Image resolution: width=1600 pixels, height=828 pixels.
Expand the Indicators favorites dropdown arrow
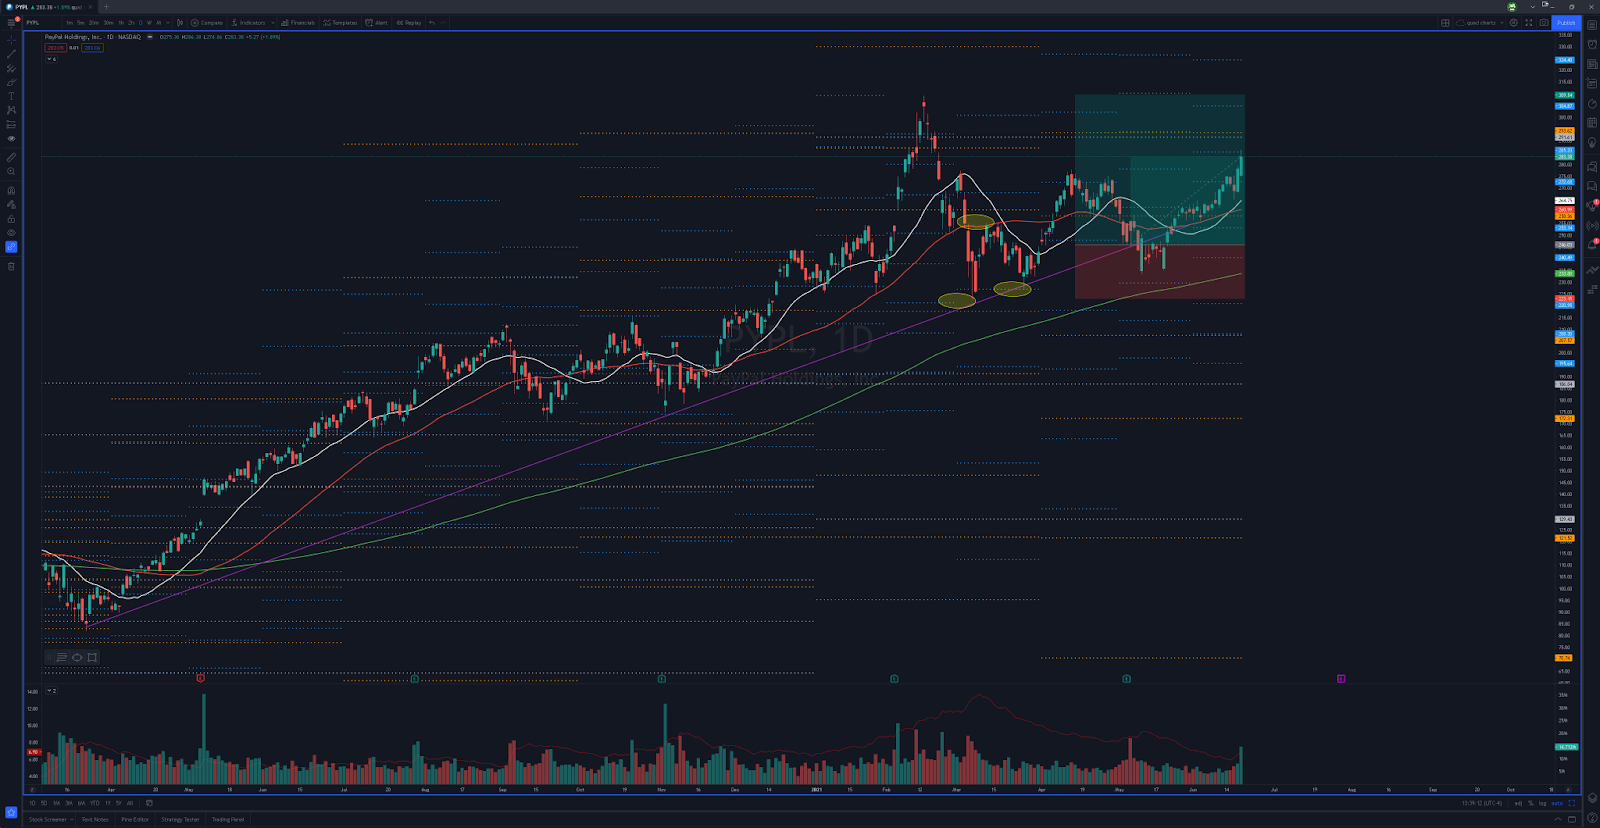coord(273,22)
